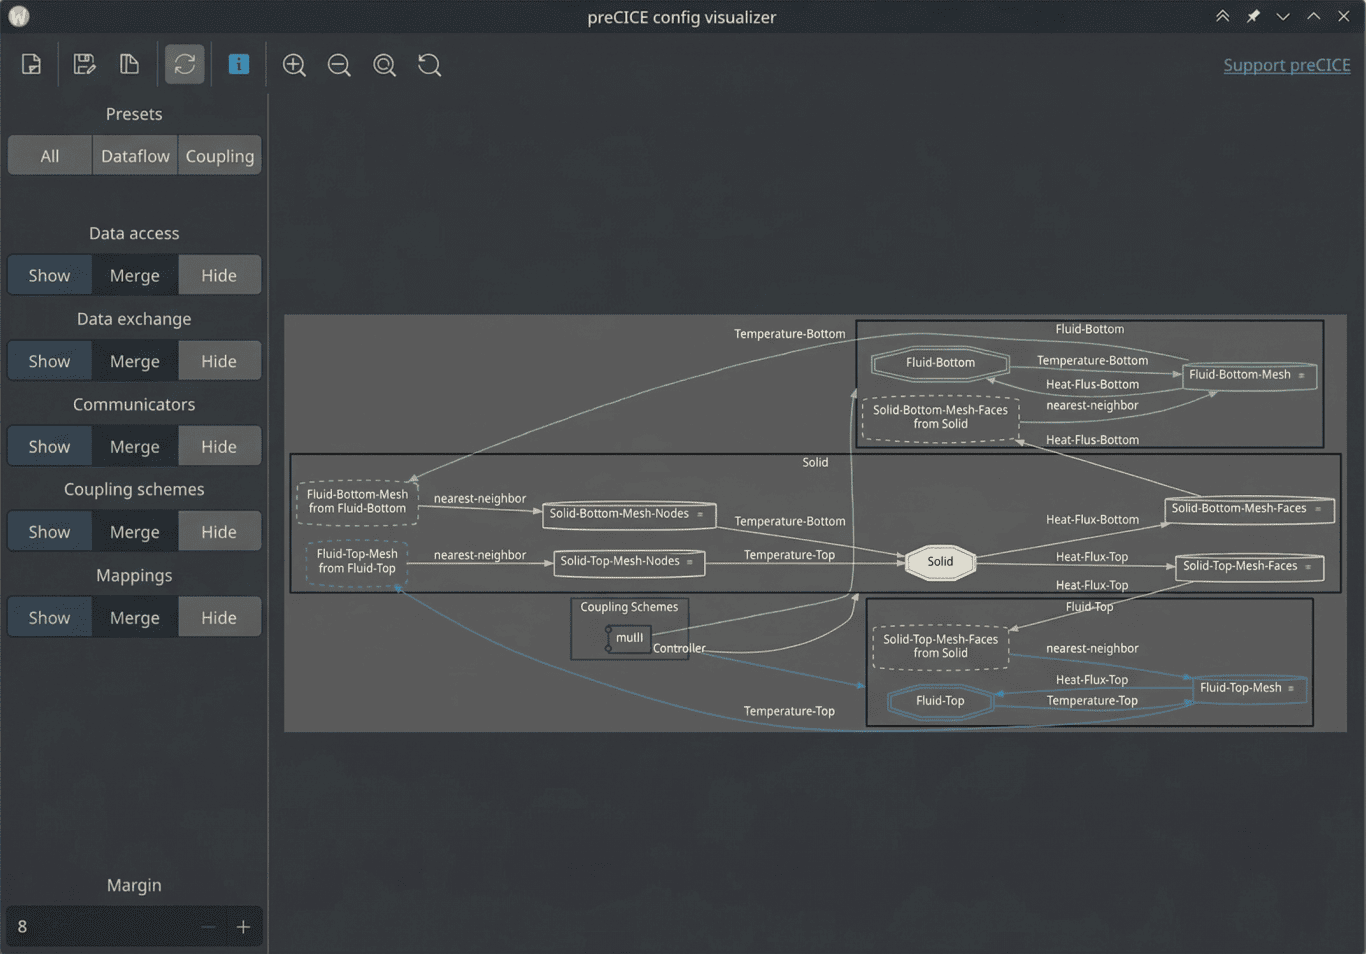Open the Support preCICE link
This screenshot has width=1366, height=954.
1287,64
